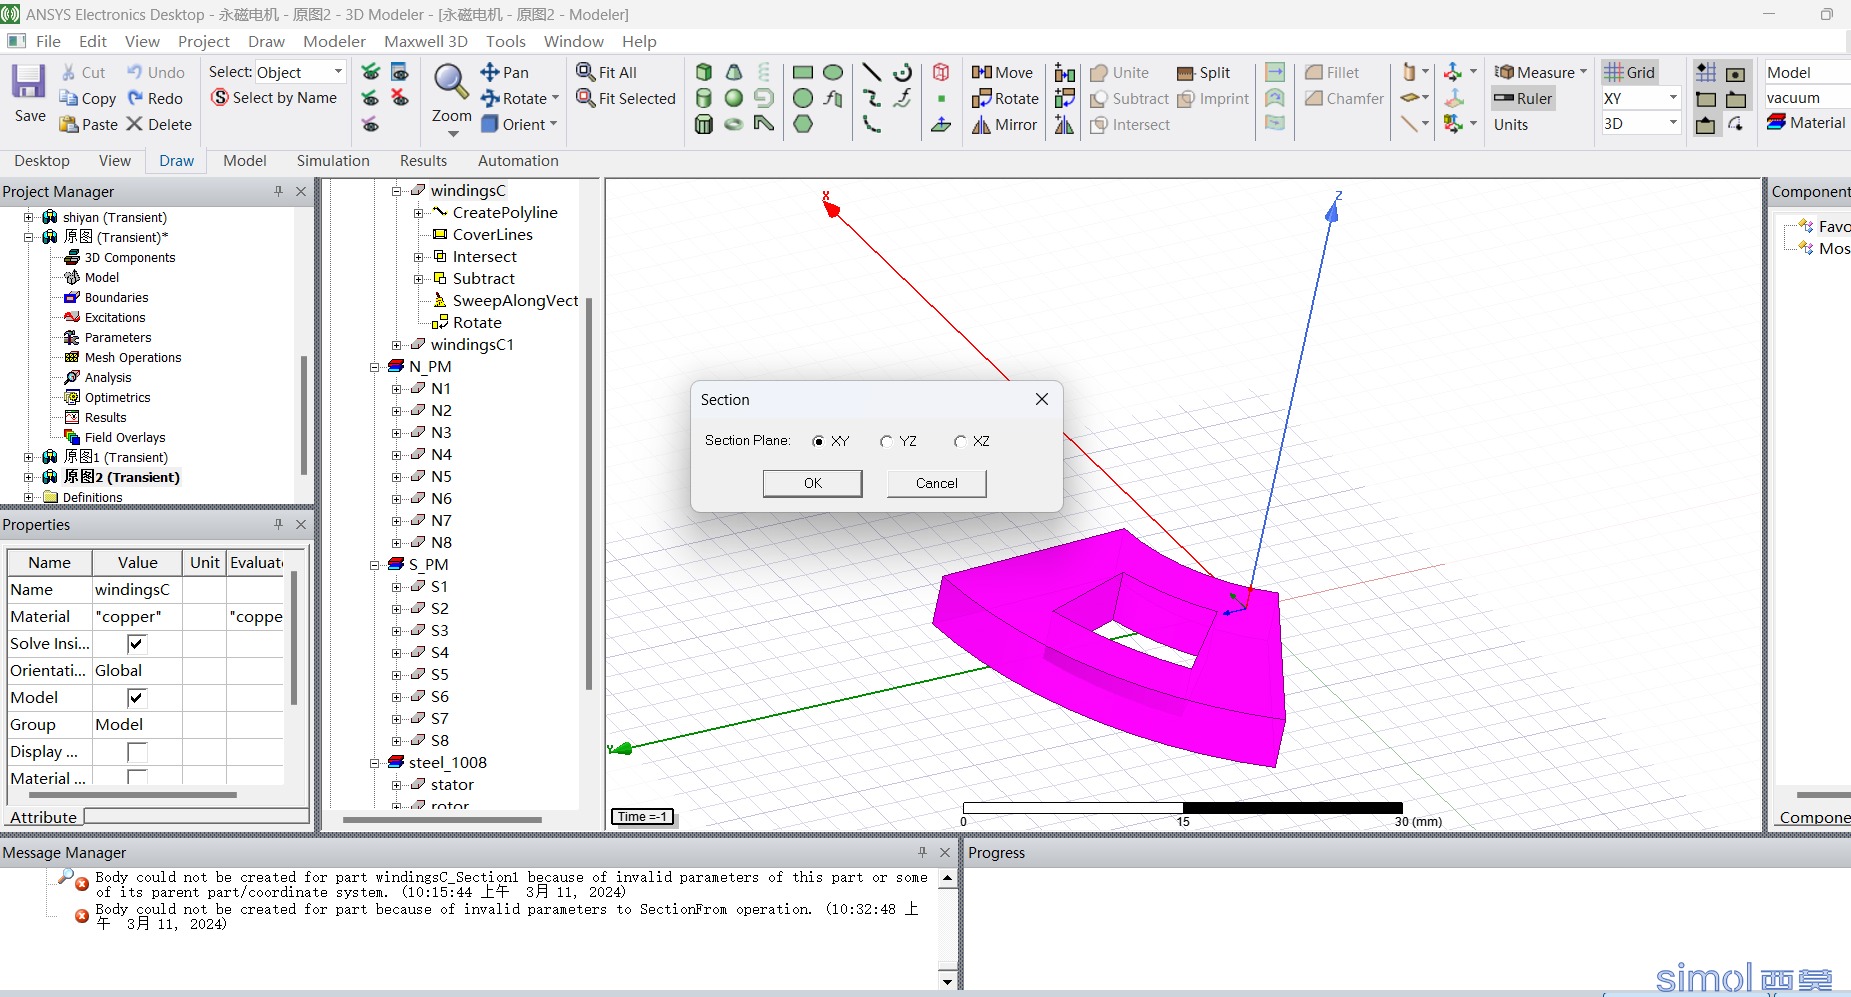Expand the windingsC1 tree node
1851x997 pixels.
pos(397,345)
